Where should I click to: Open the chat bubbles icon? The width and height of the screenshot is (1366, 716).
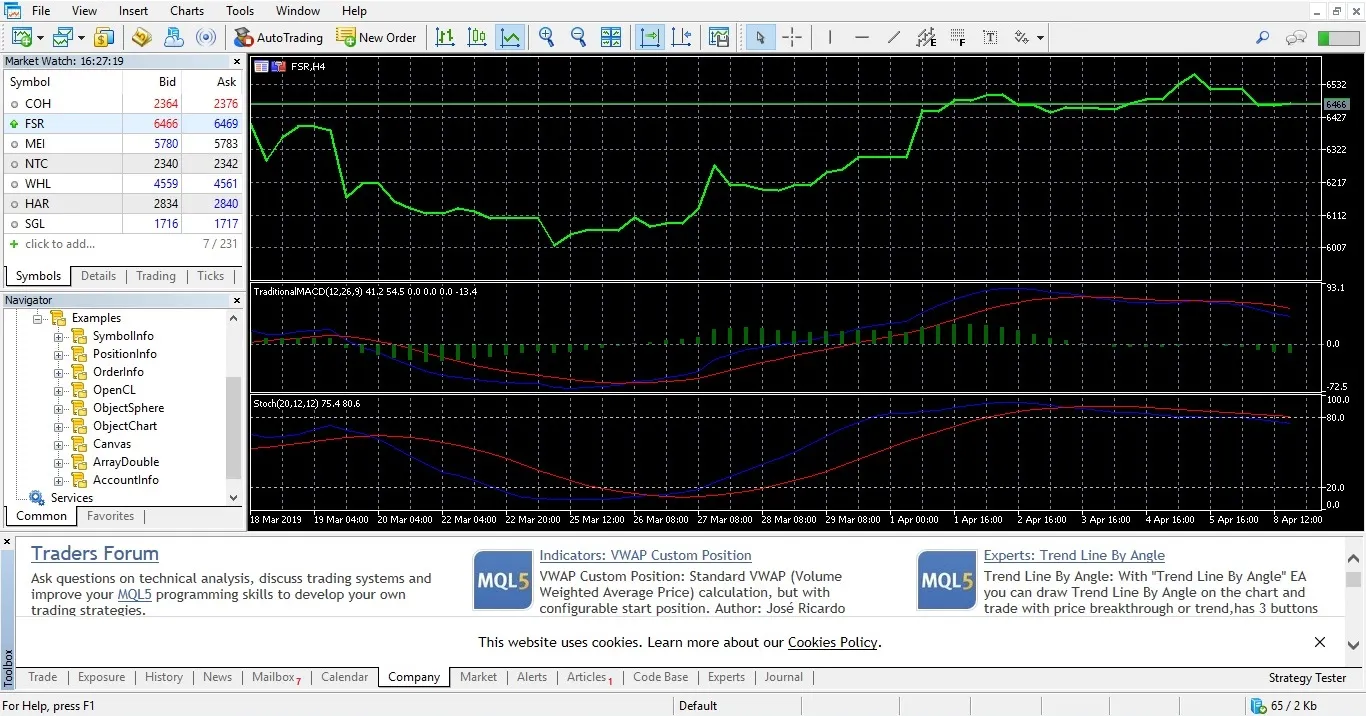1296,37
